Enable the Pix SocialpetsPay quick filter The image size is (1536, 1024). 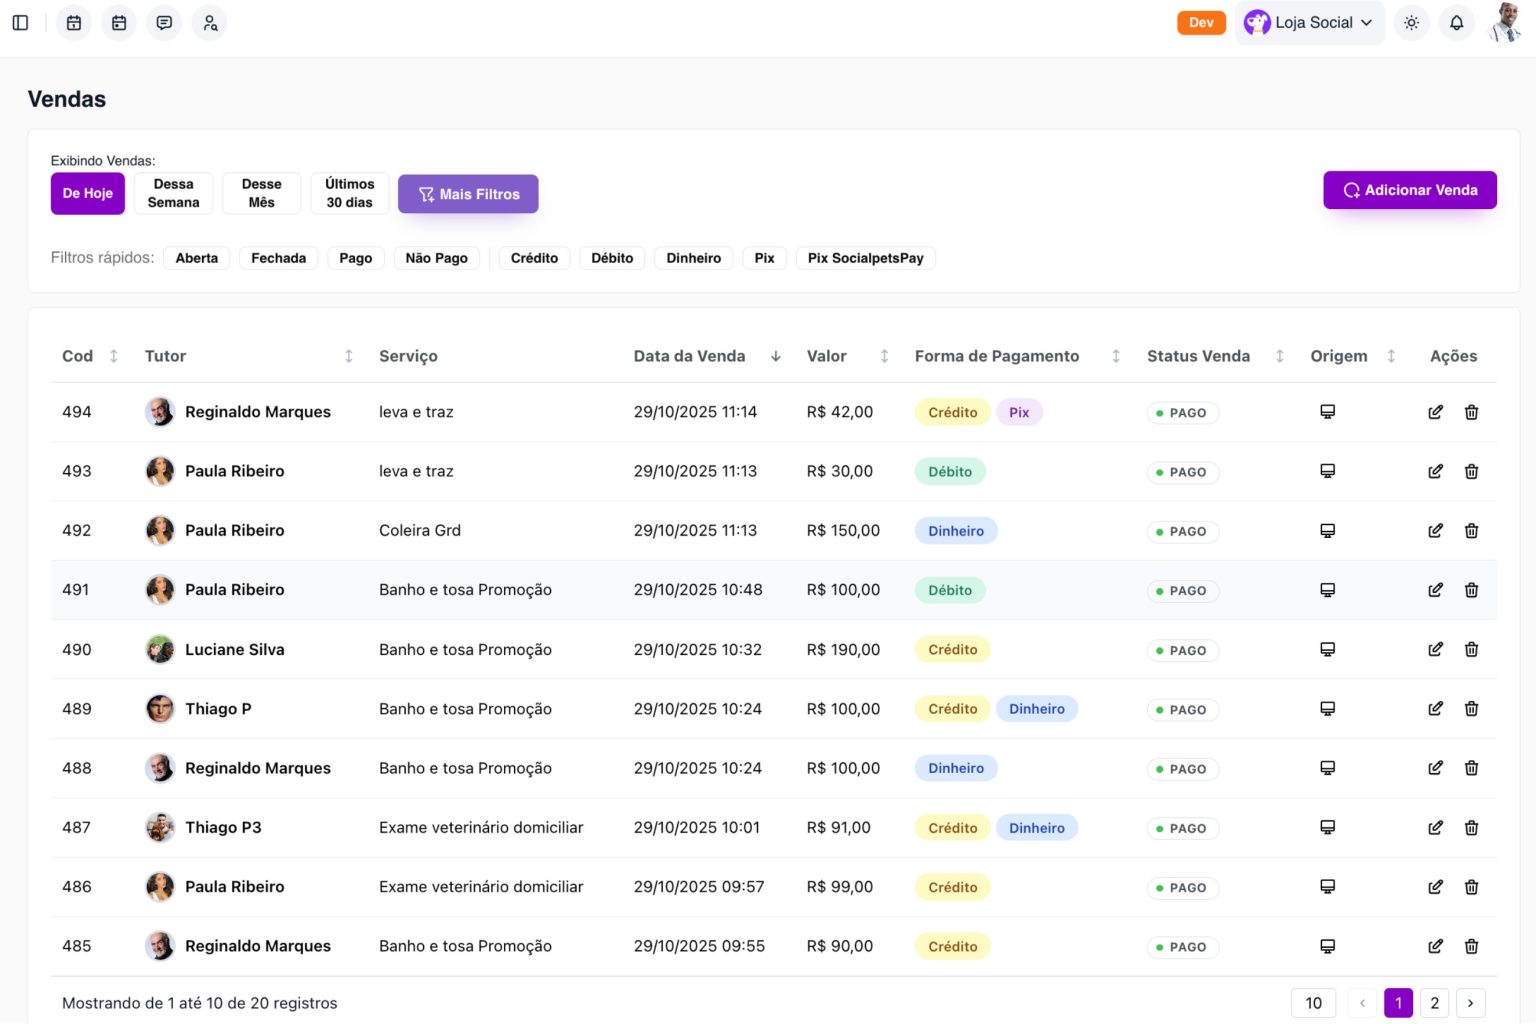(865, 258)
